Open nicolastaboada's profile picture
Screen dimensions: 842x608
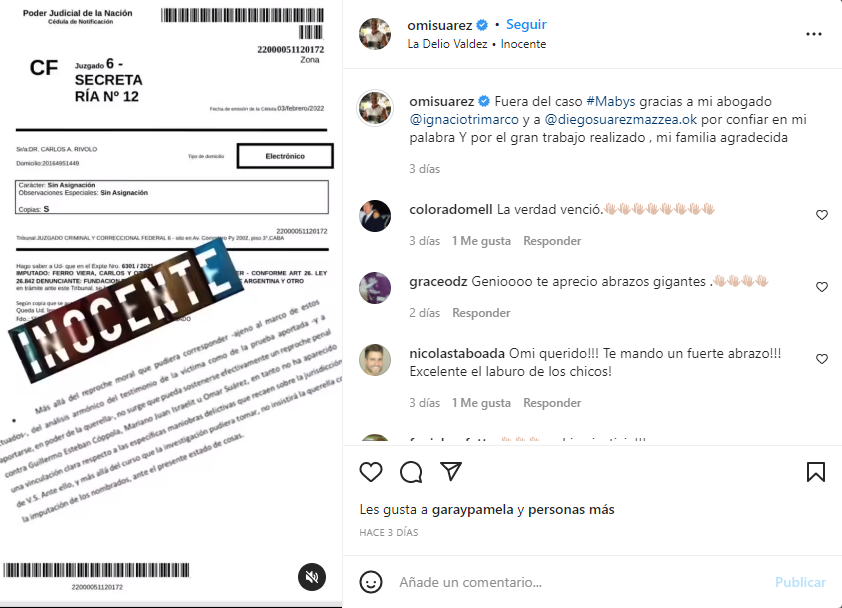pyautogui.click(x=375, y=360)
